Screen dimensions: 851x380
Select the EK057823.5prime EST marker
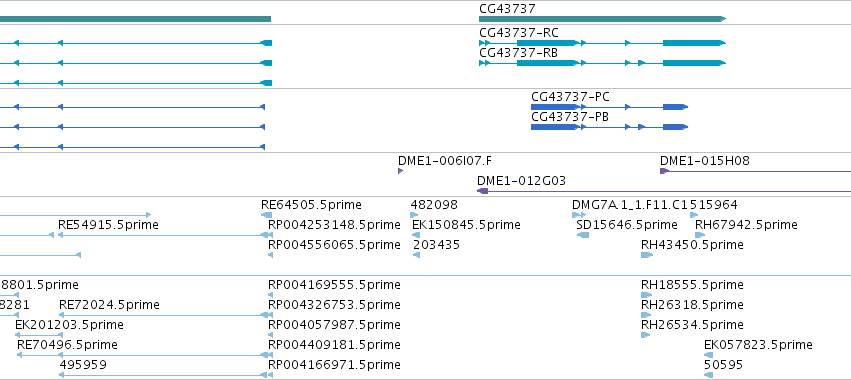(708, 355)
